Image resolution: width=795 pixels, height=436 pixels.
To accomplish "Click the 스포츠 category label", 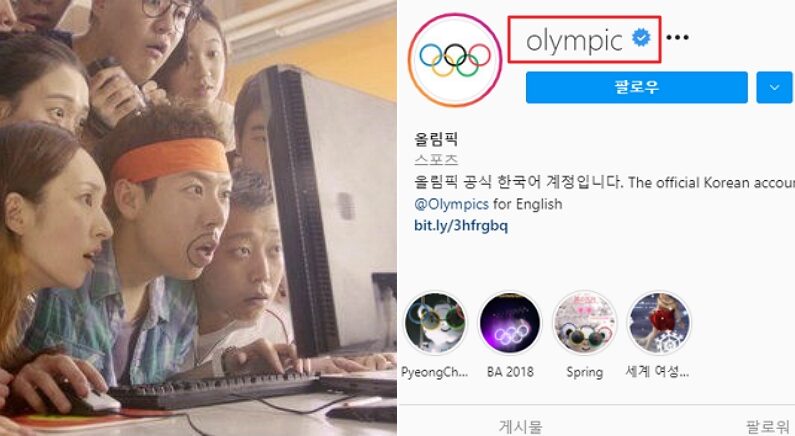I will coord(436,160).
